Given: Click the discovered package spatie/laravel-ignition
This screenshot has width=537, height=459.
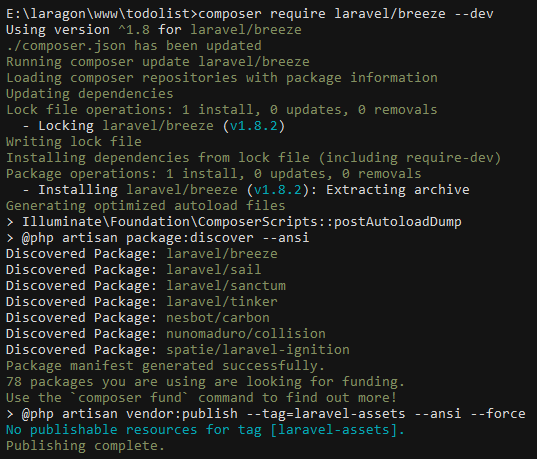Looking at the screenshot, I should (258, 350).
